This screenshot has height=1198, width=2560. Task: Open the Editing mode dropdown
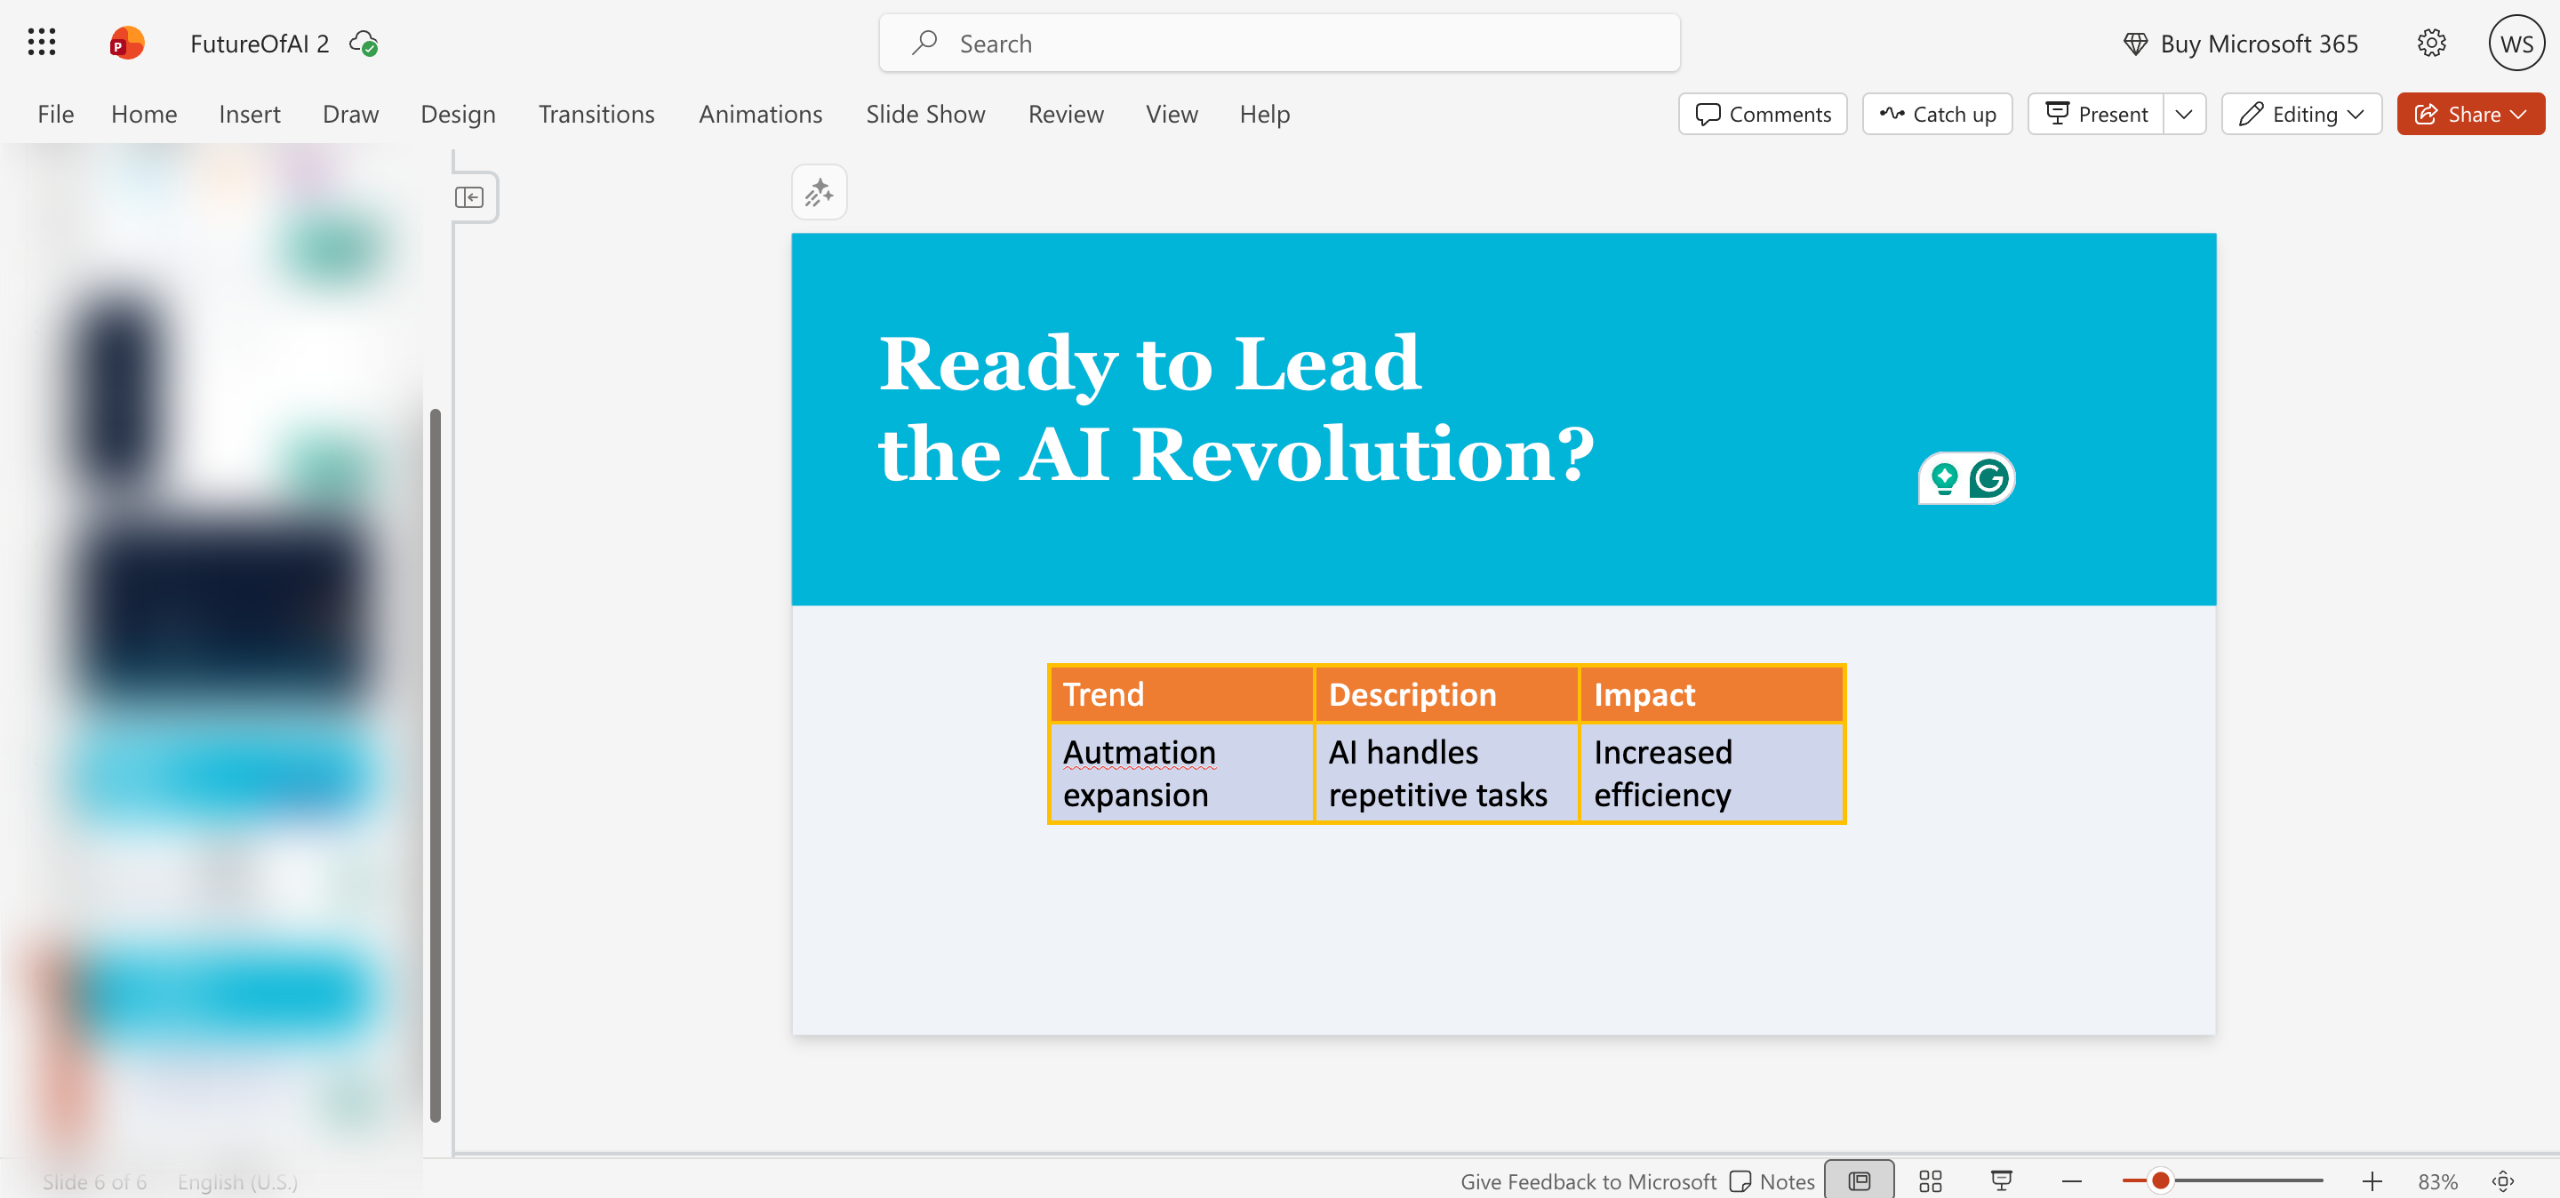click(x=2301, y=114)
